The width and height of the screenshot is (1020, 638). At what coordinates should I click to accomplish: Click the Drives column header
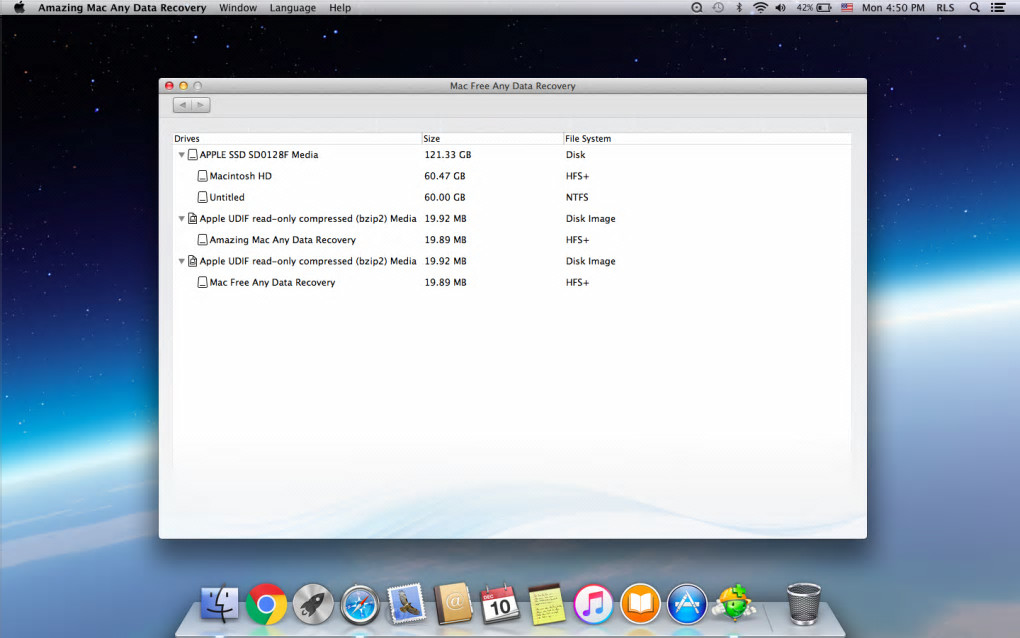click(x=297, y=139)
